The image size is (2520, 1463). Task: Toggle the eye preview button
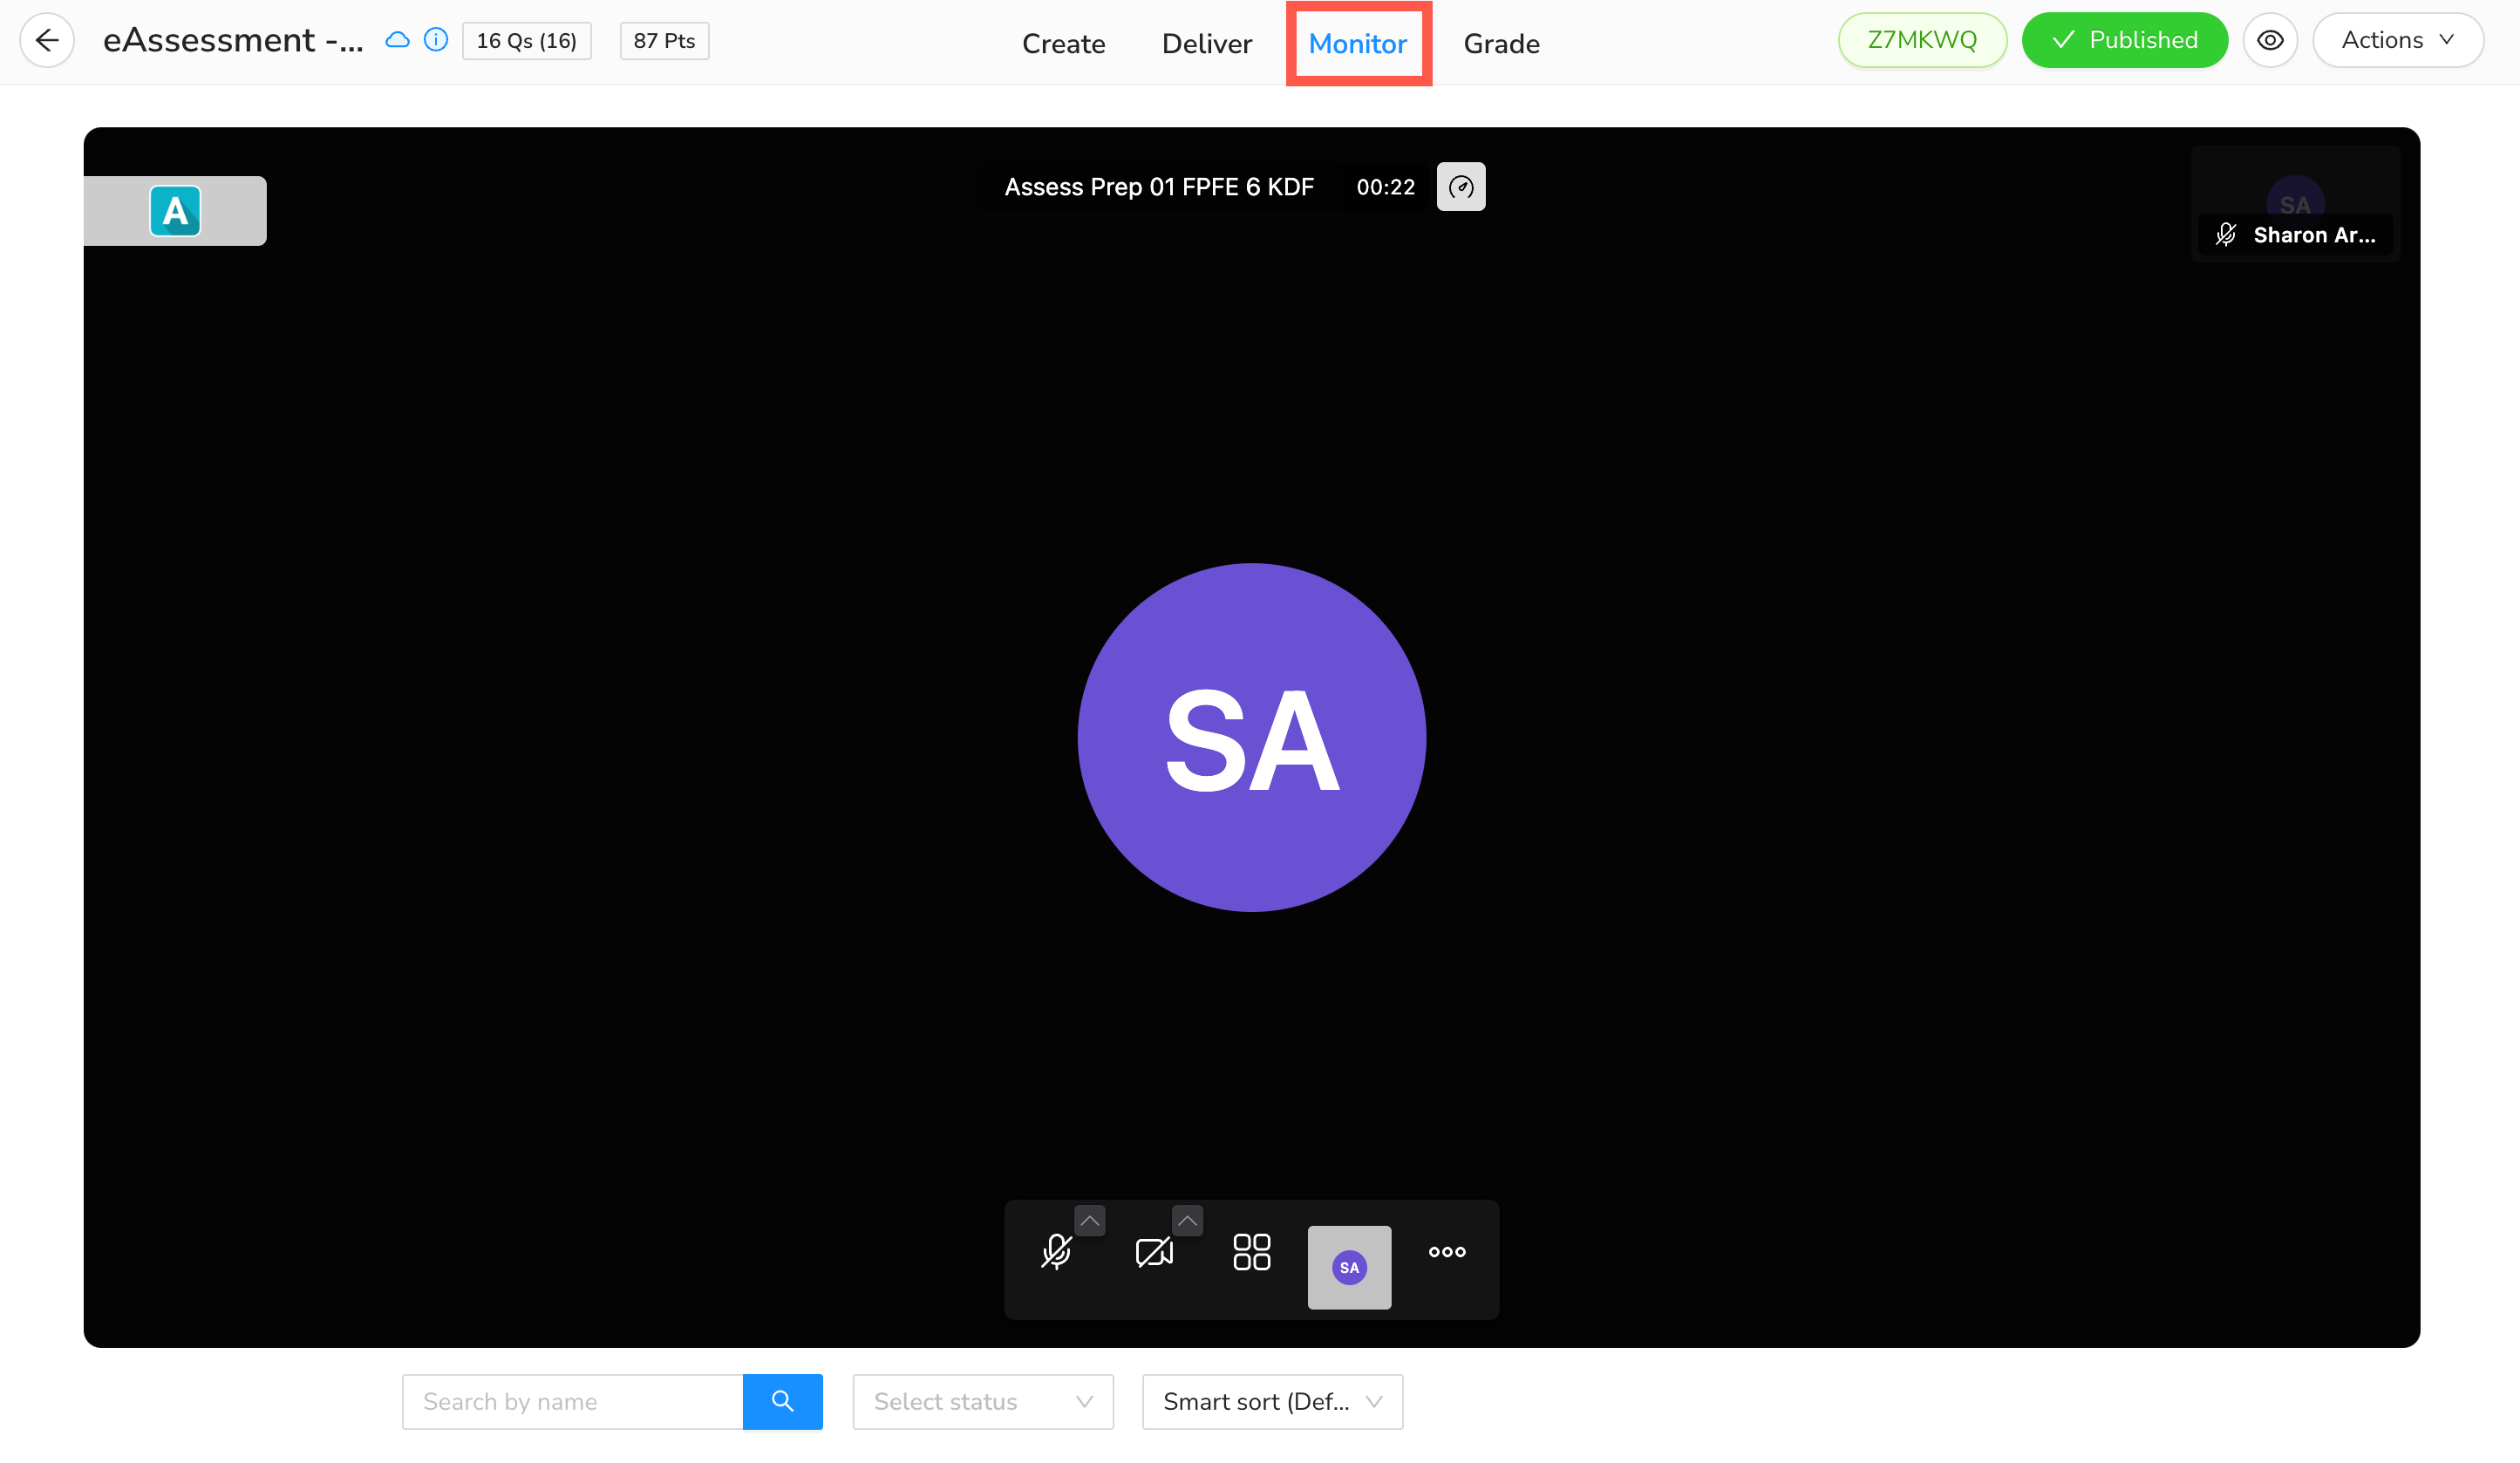tap(2270, 41)
